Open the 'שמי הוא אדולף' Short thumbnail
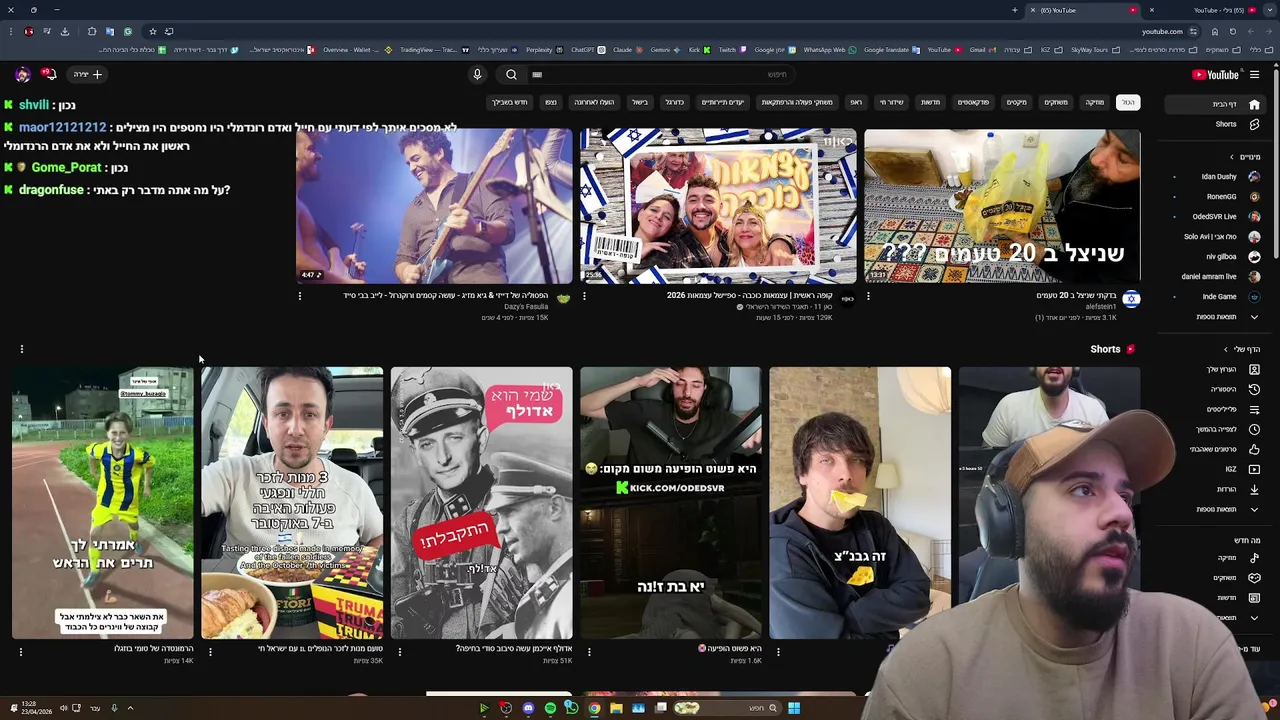Image resolution: width=1280 pixels, height=720 pixels. tap(481, 503)
